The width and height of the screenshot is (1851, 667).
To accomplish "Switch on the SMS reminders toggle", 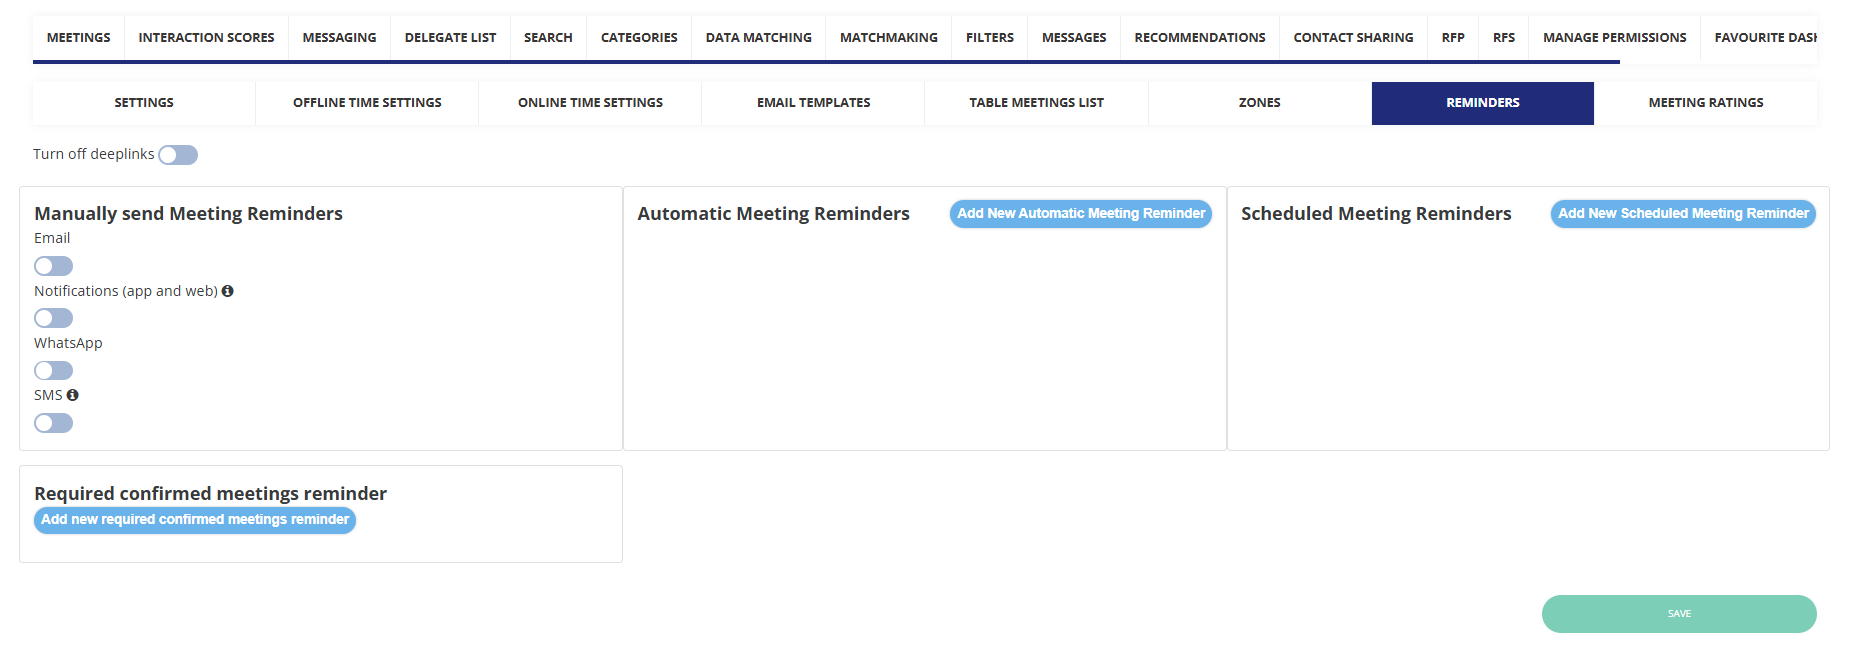I will pos(54,423).
